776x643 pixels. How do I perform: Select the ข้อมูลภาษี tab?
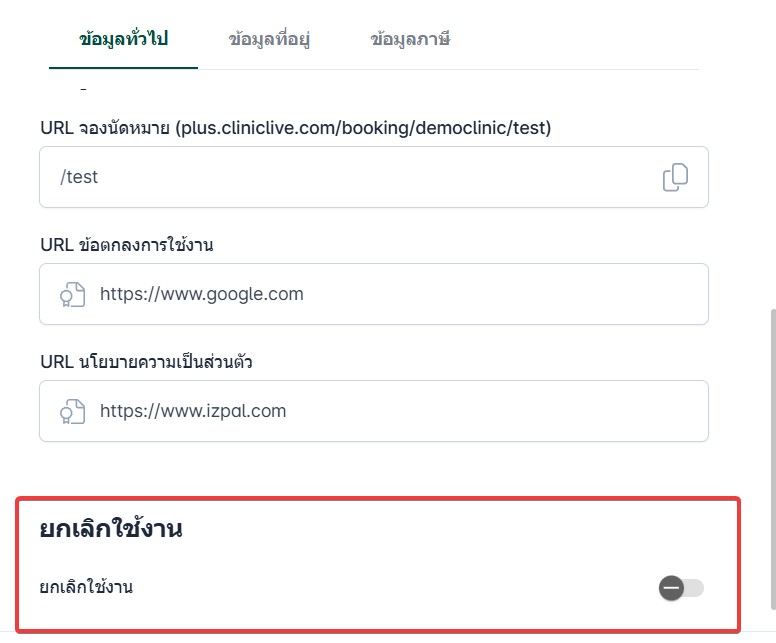[x=410, y=40]
